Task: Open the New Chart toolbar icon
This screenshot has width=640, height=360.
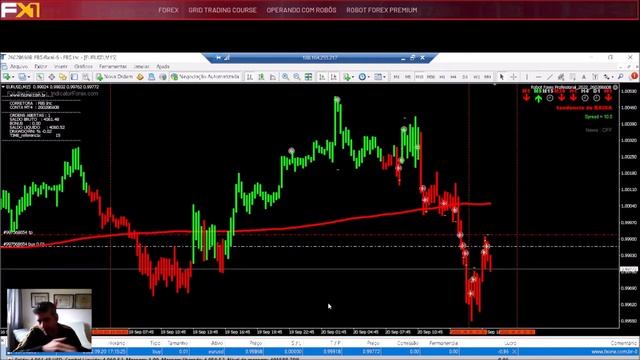Action: point(7,77)
